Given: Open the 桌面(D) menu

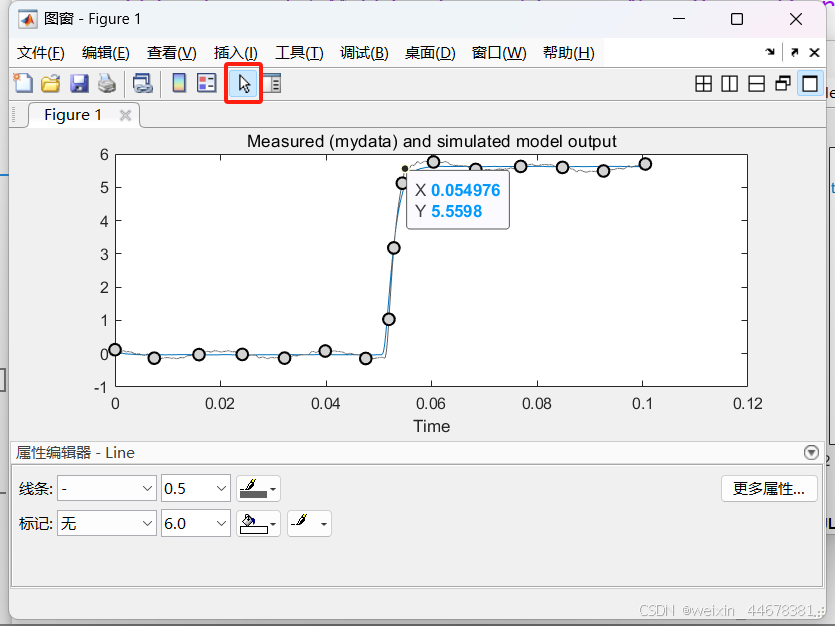Looking at the screenshot, I should (x=430, y=53).
